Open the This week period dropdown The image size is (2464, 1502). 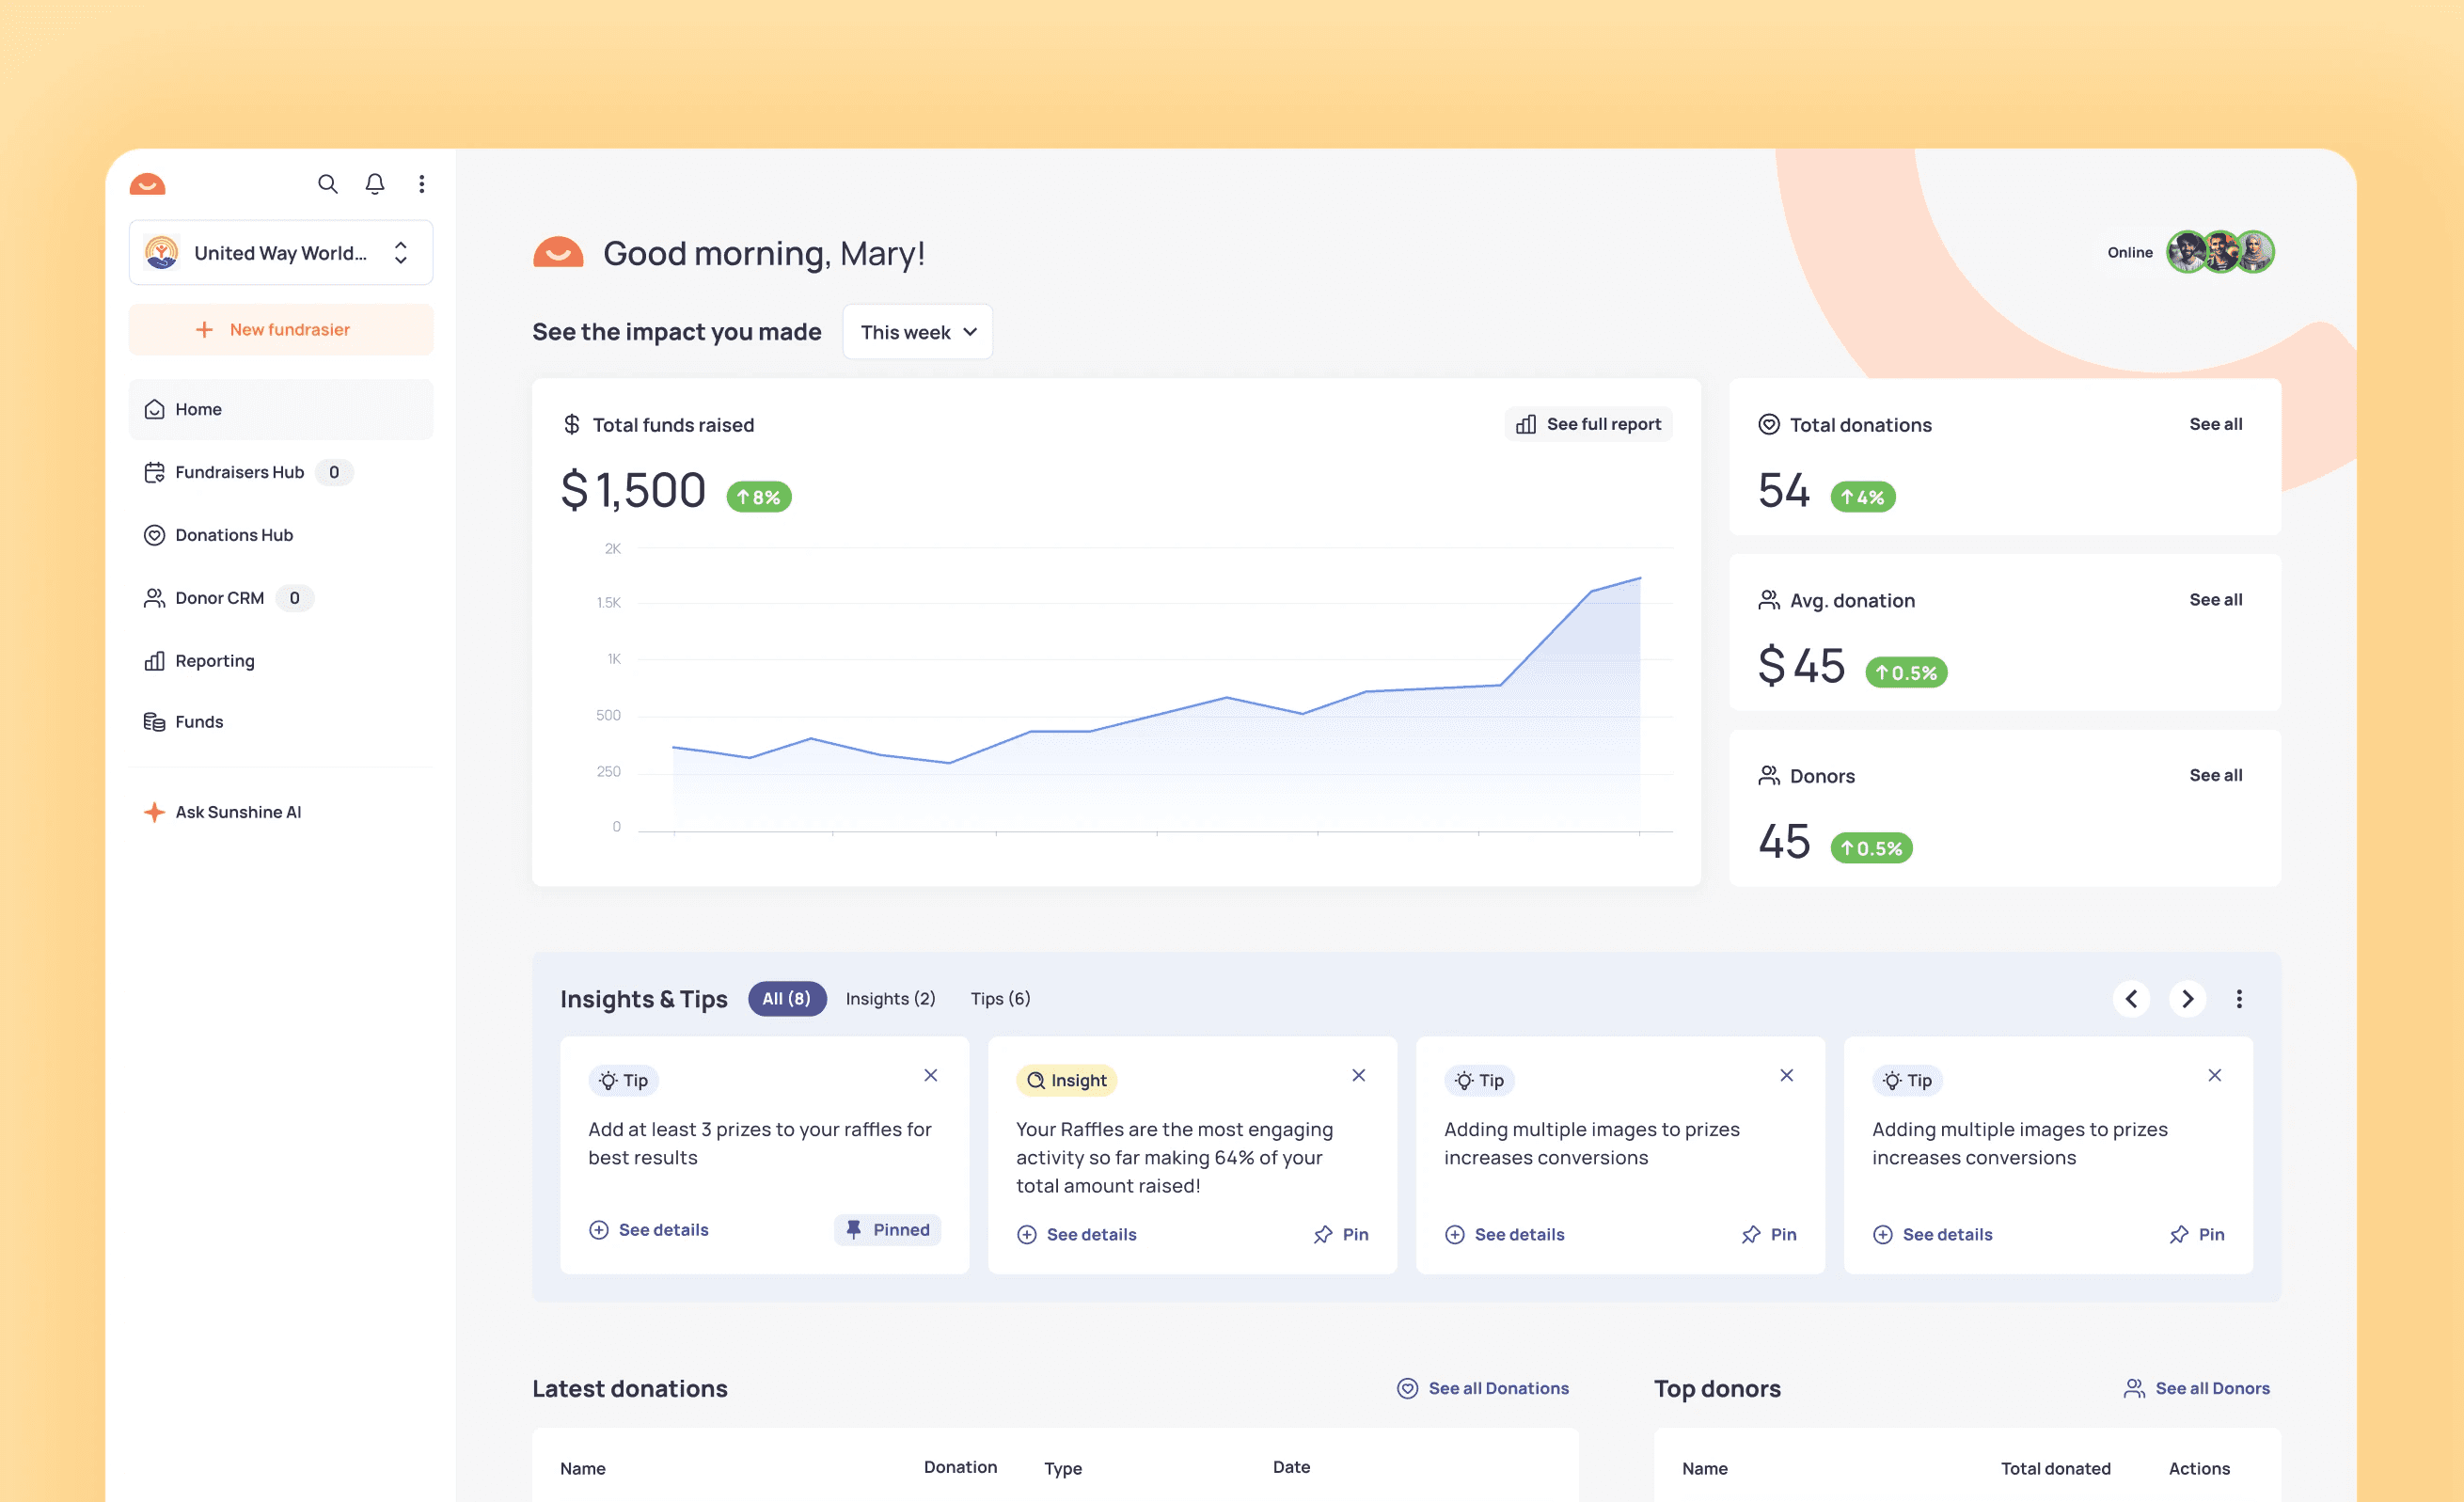click(x=916, y=331)
